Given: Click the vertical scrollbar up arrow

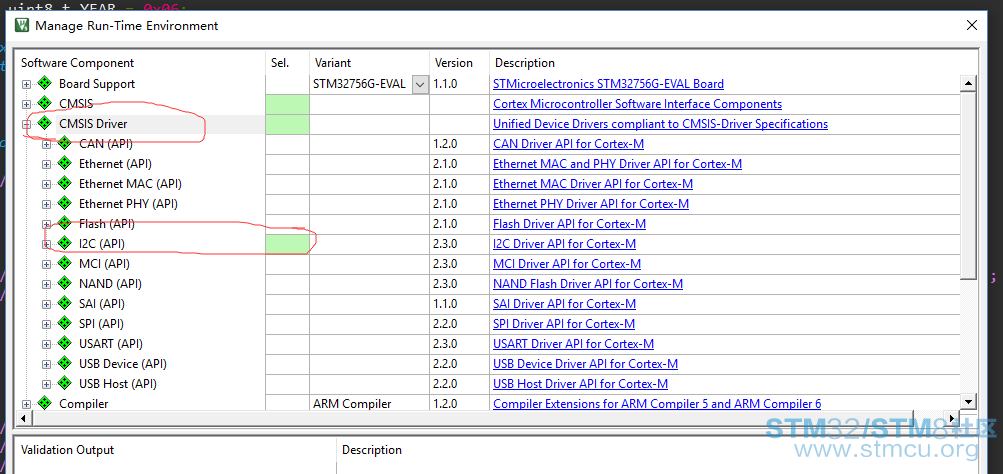Looking at the screenshot, I should (968, 83).
